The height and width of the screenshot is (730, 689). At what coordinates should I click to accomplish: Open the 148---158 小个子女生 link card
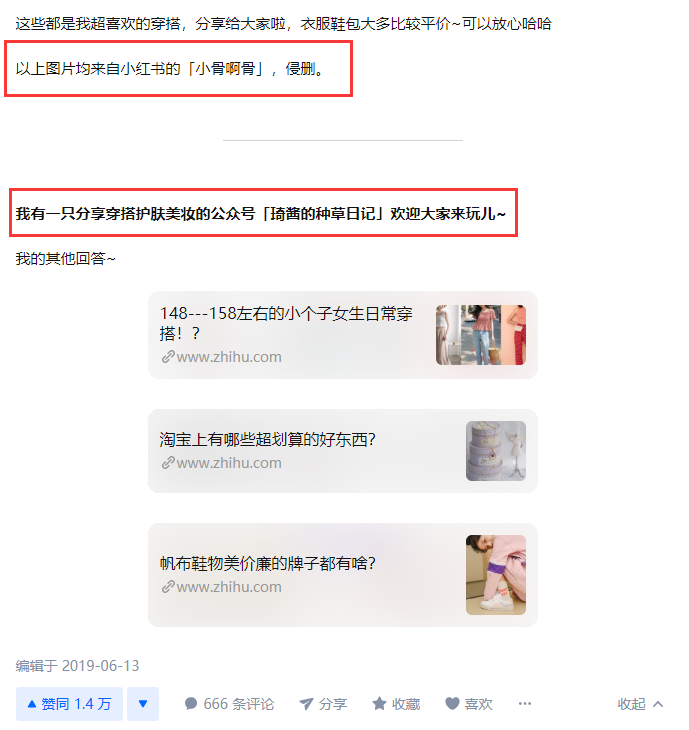tap(343, 335)
